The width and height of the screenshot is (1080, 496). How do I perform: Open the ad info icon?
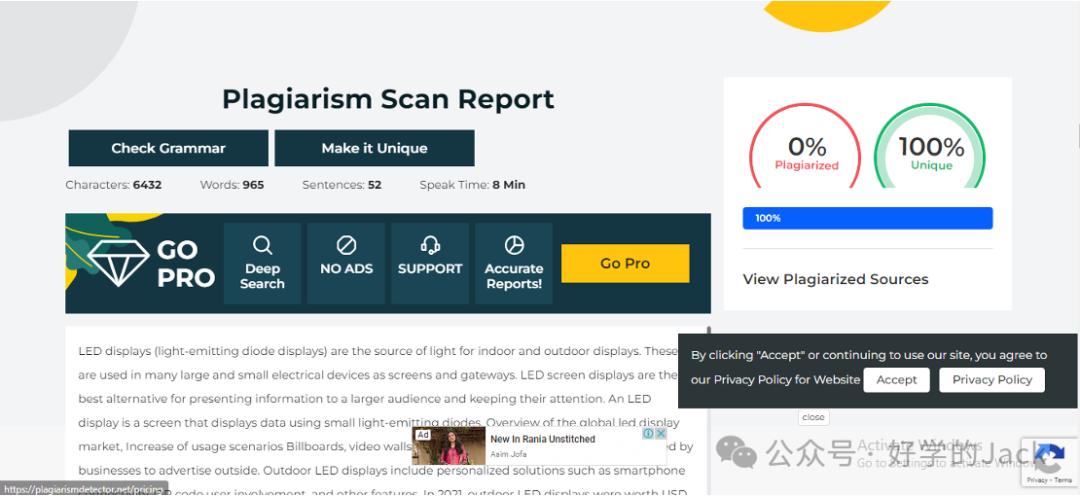click(648, 434)
